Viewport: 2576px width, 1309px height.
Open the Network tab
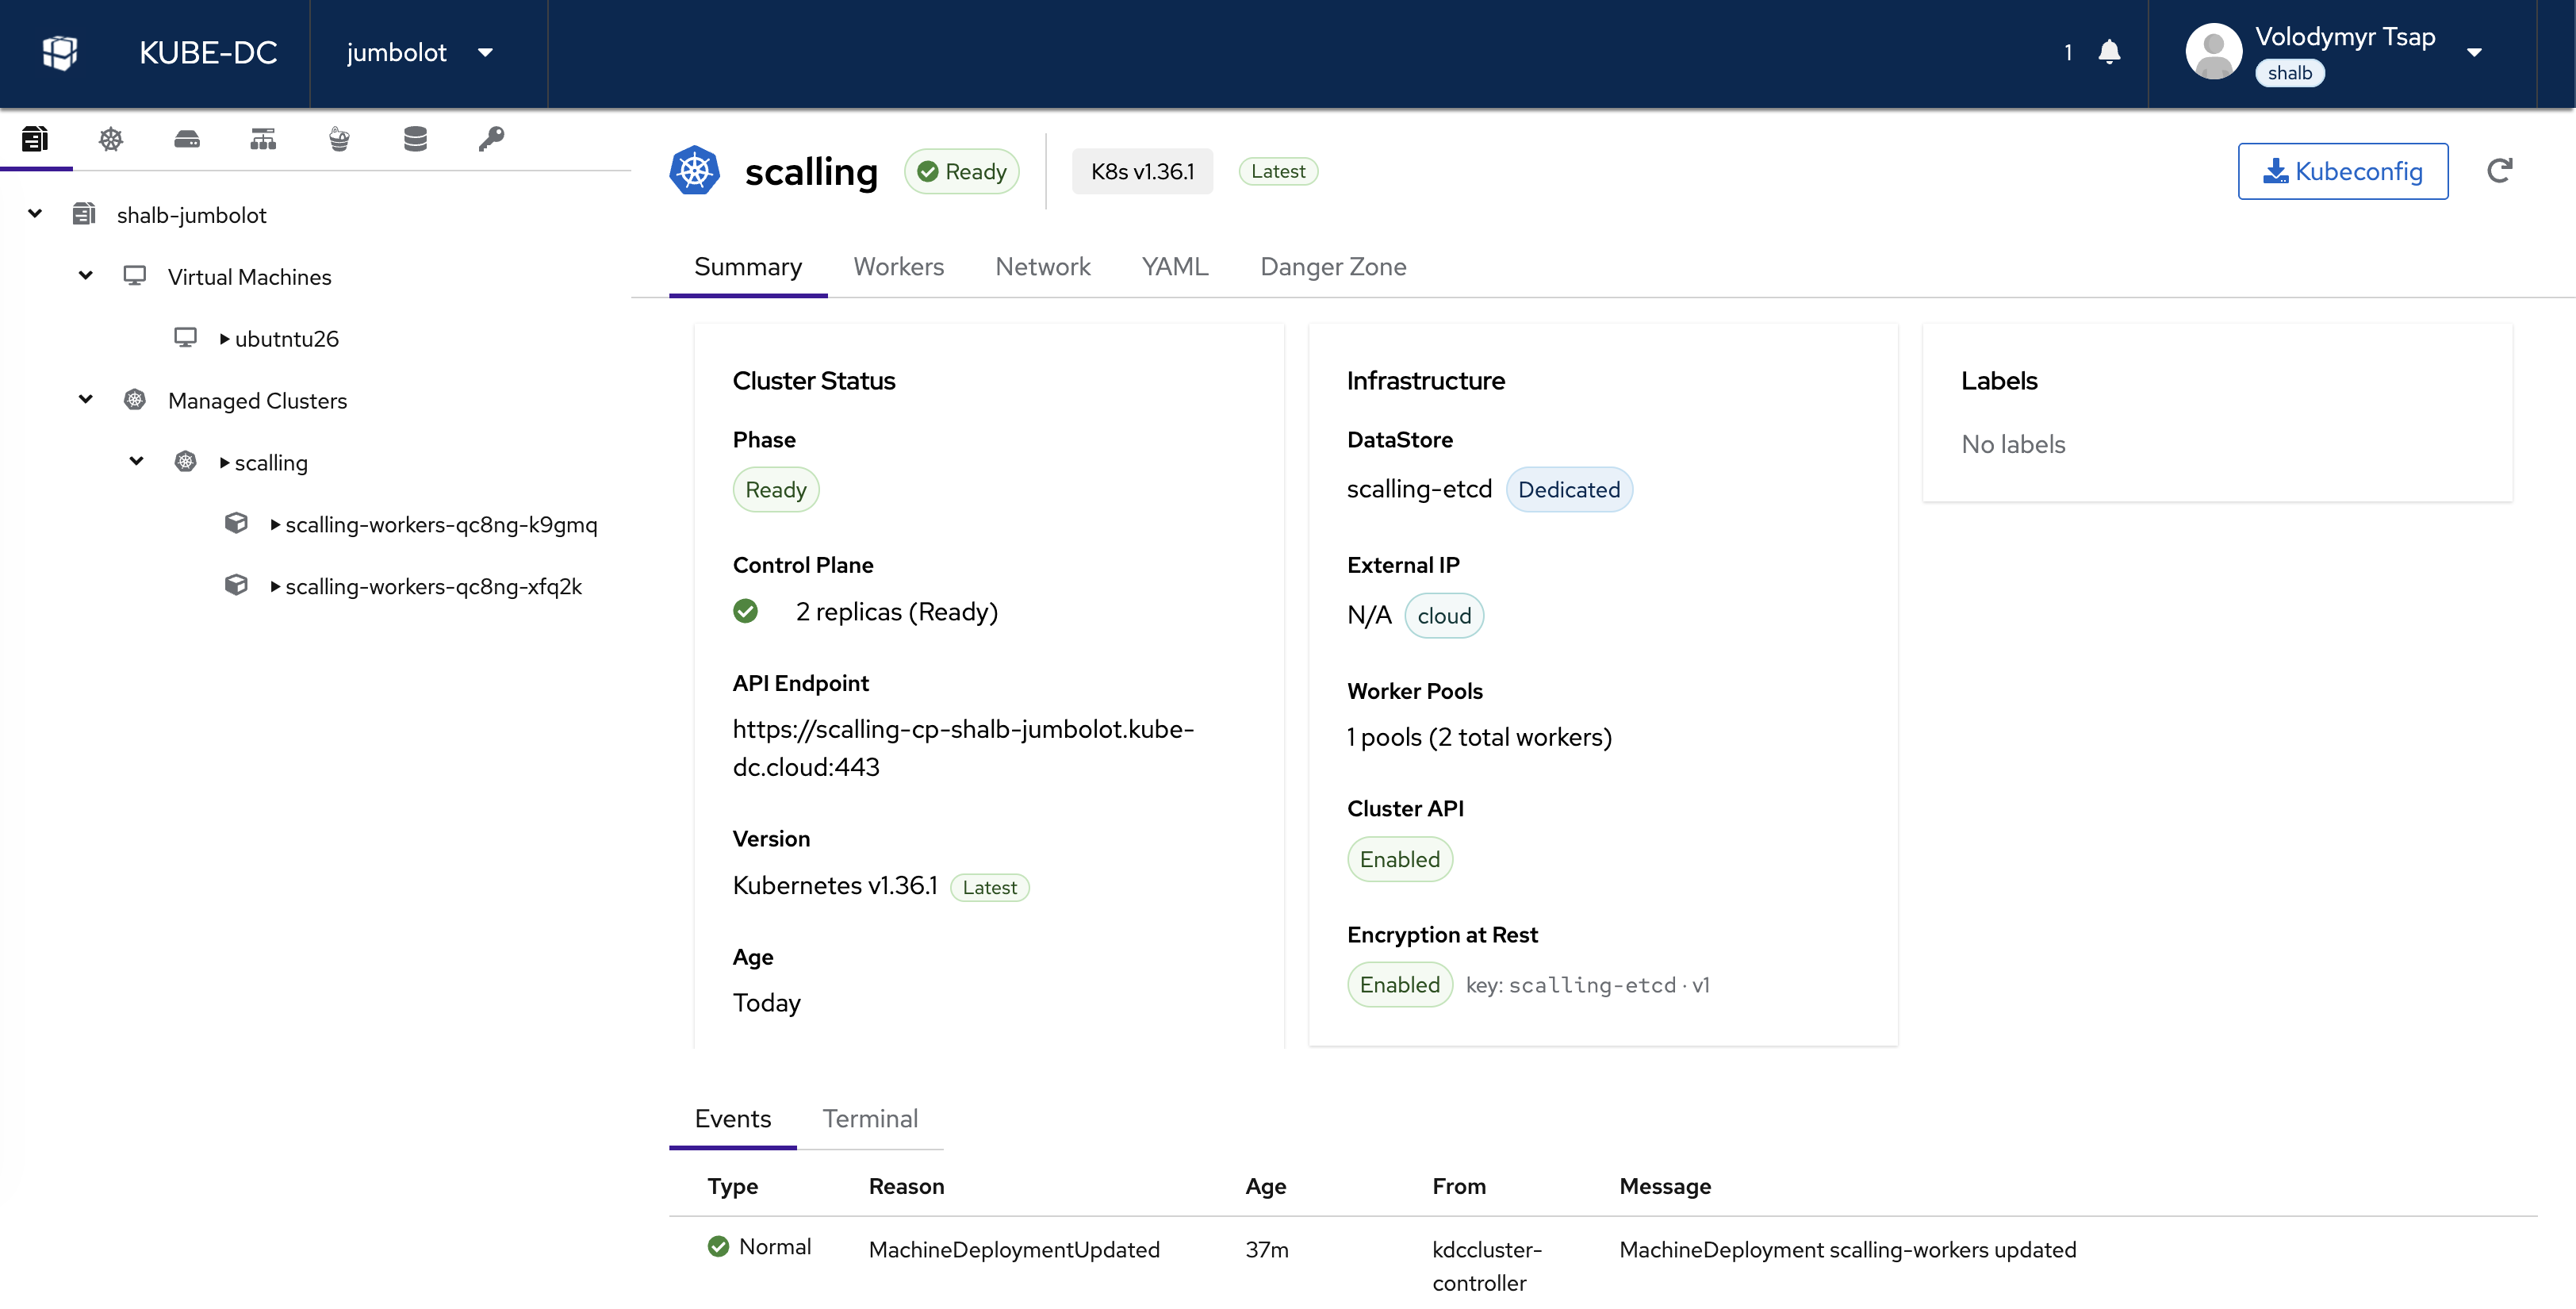pos(1043,267)
